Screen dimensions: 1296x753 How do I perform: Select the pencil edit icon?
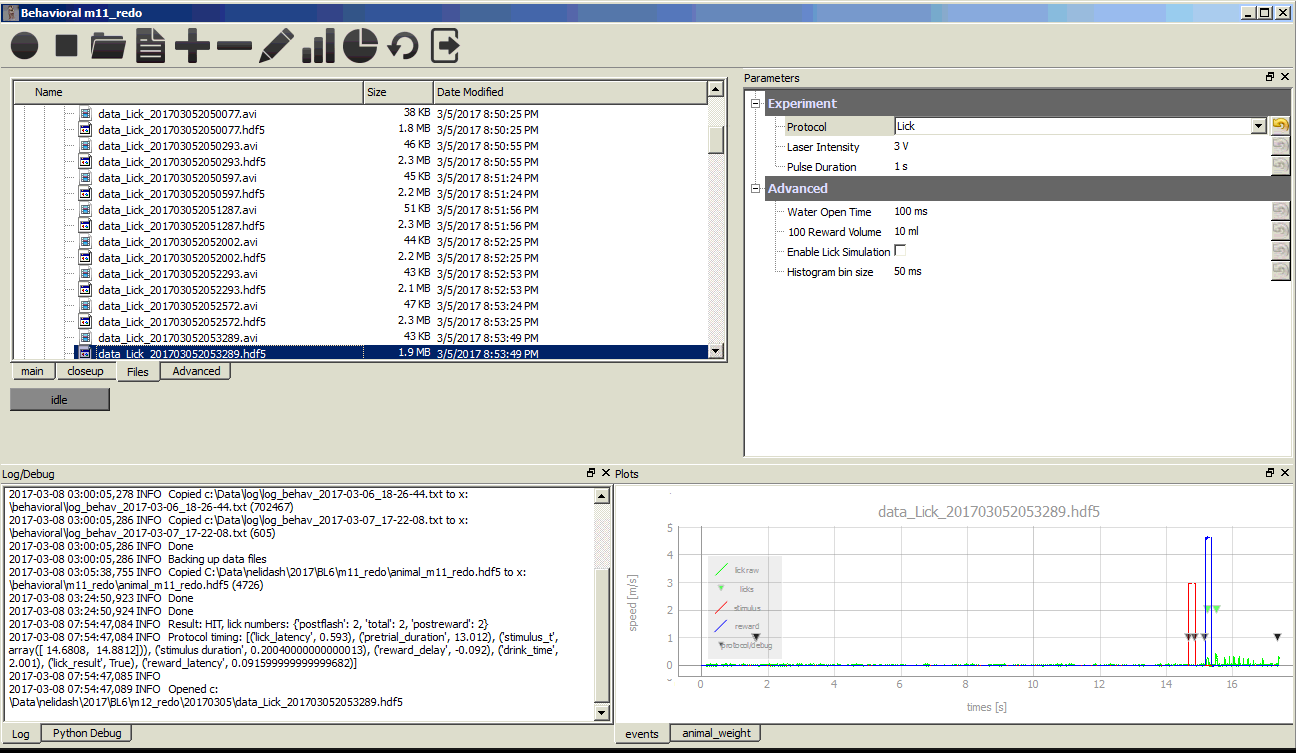(x=276, y=46)
